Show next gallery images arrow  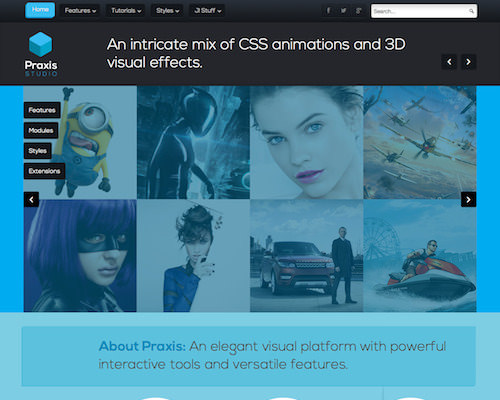[x=468, y=199]
